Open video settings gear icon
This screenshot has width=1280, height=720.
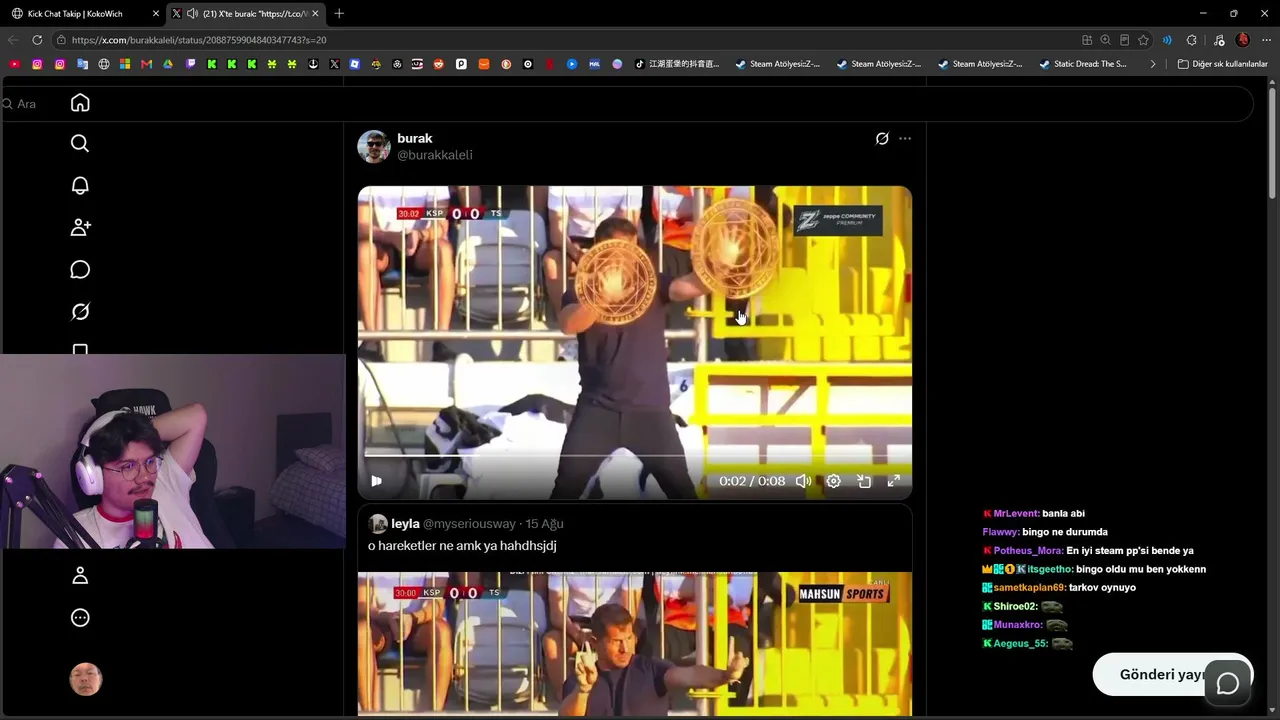coord(833,481)
